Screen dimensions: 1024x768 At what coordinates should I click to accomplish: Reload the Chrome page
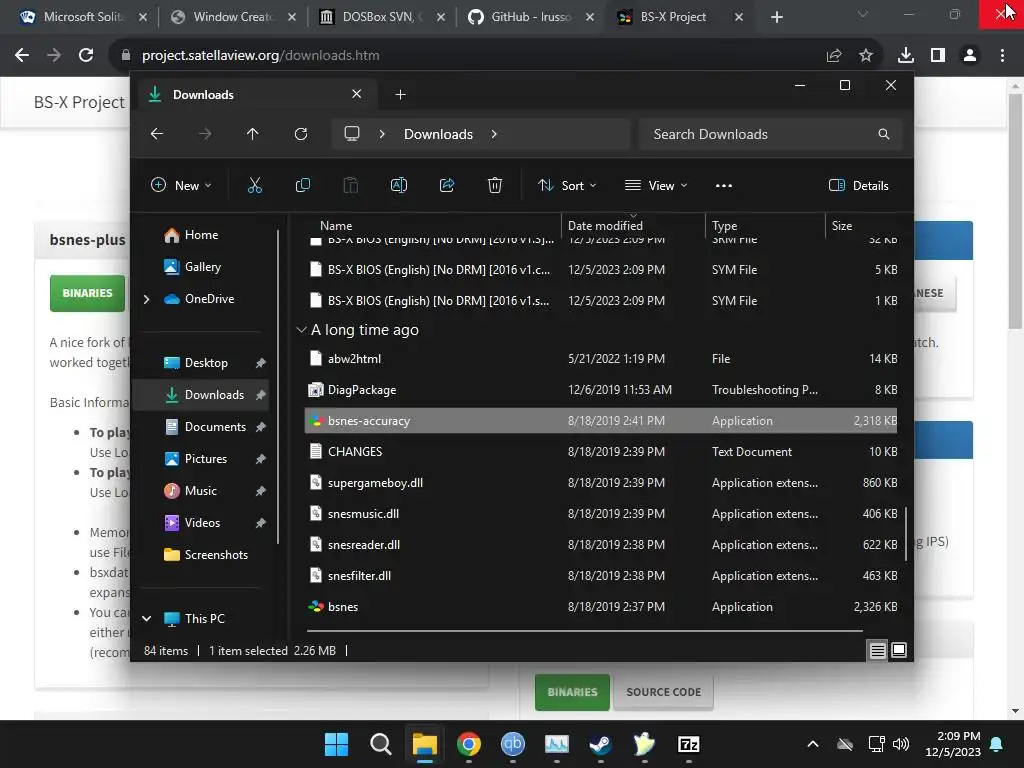(86, 56)
